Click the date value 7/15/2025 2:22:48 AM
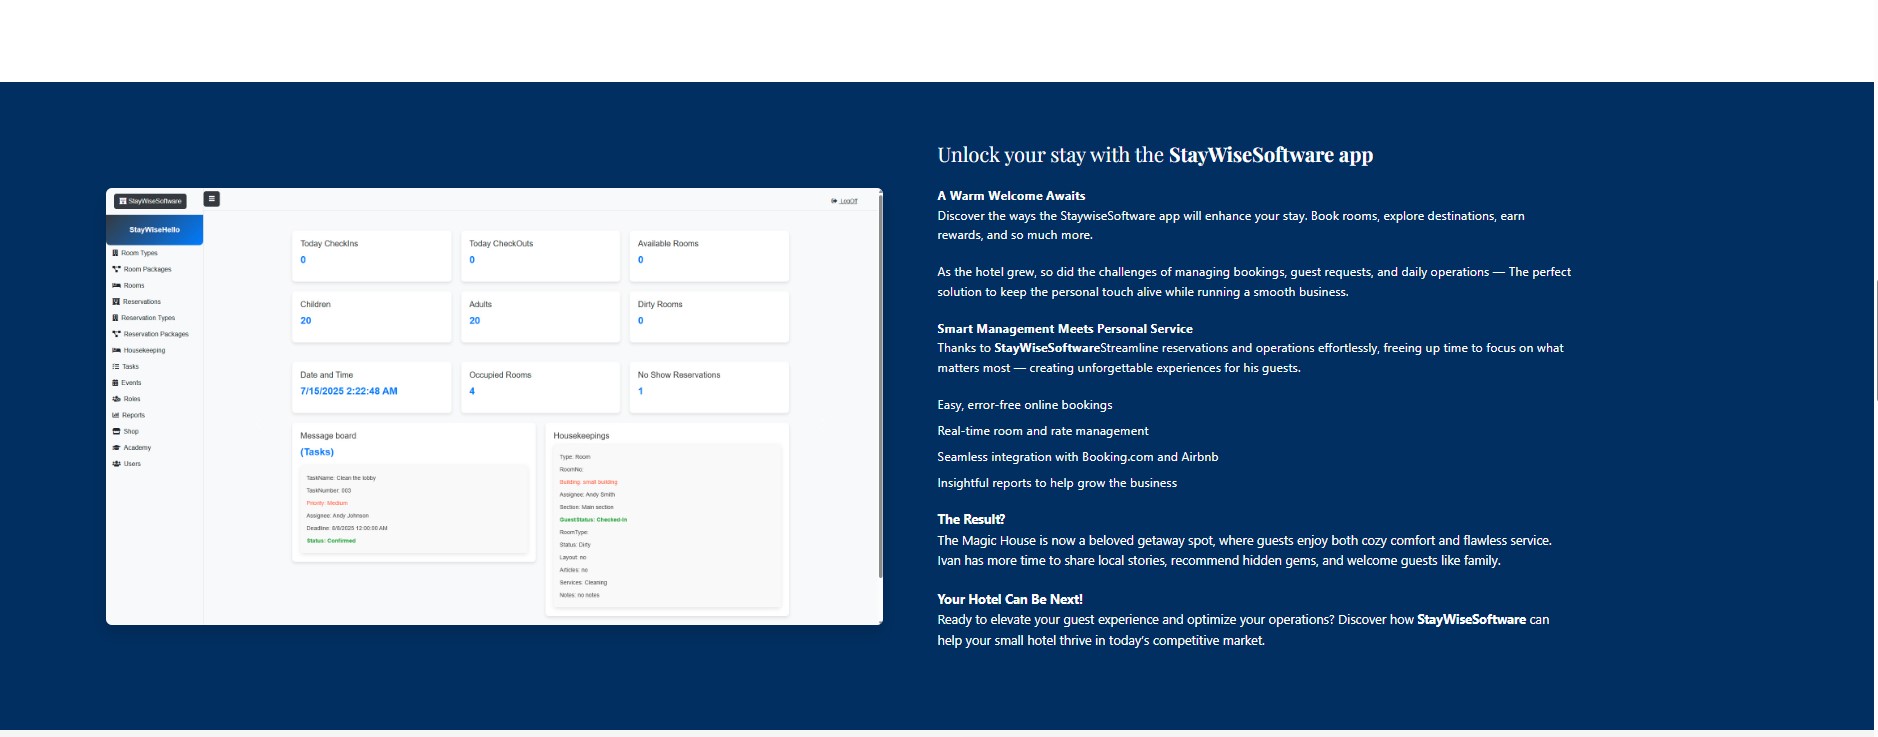1878x737 pixels. 349,391
